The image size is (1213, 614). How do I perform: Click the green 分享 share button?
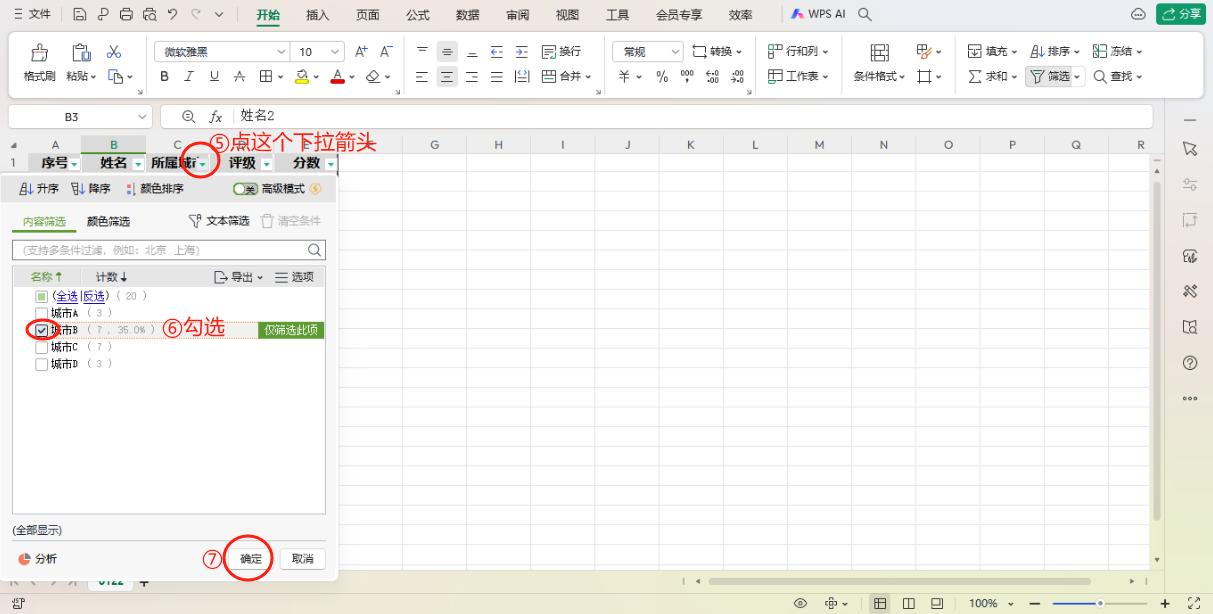[x=1180, y=15]
